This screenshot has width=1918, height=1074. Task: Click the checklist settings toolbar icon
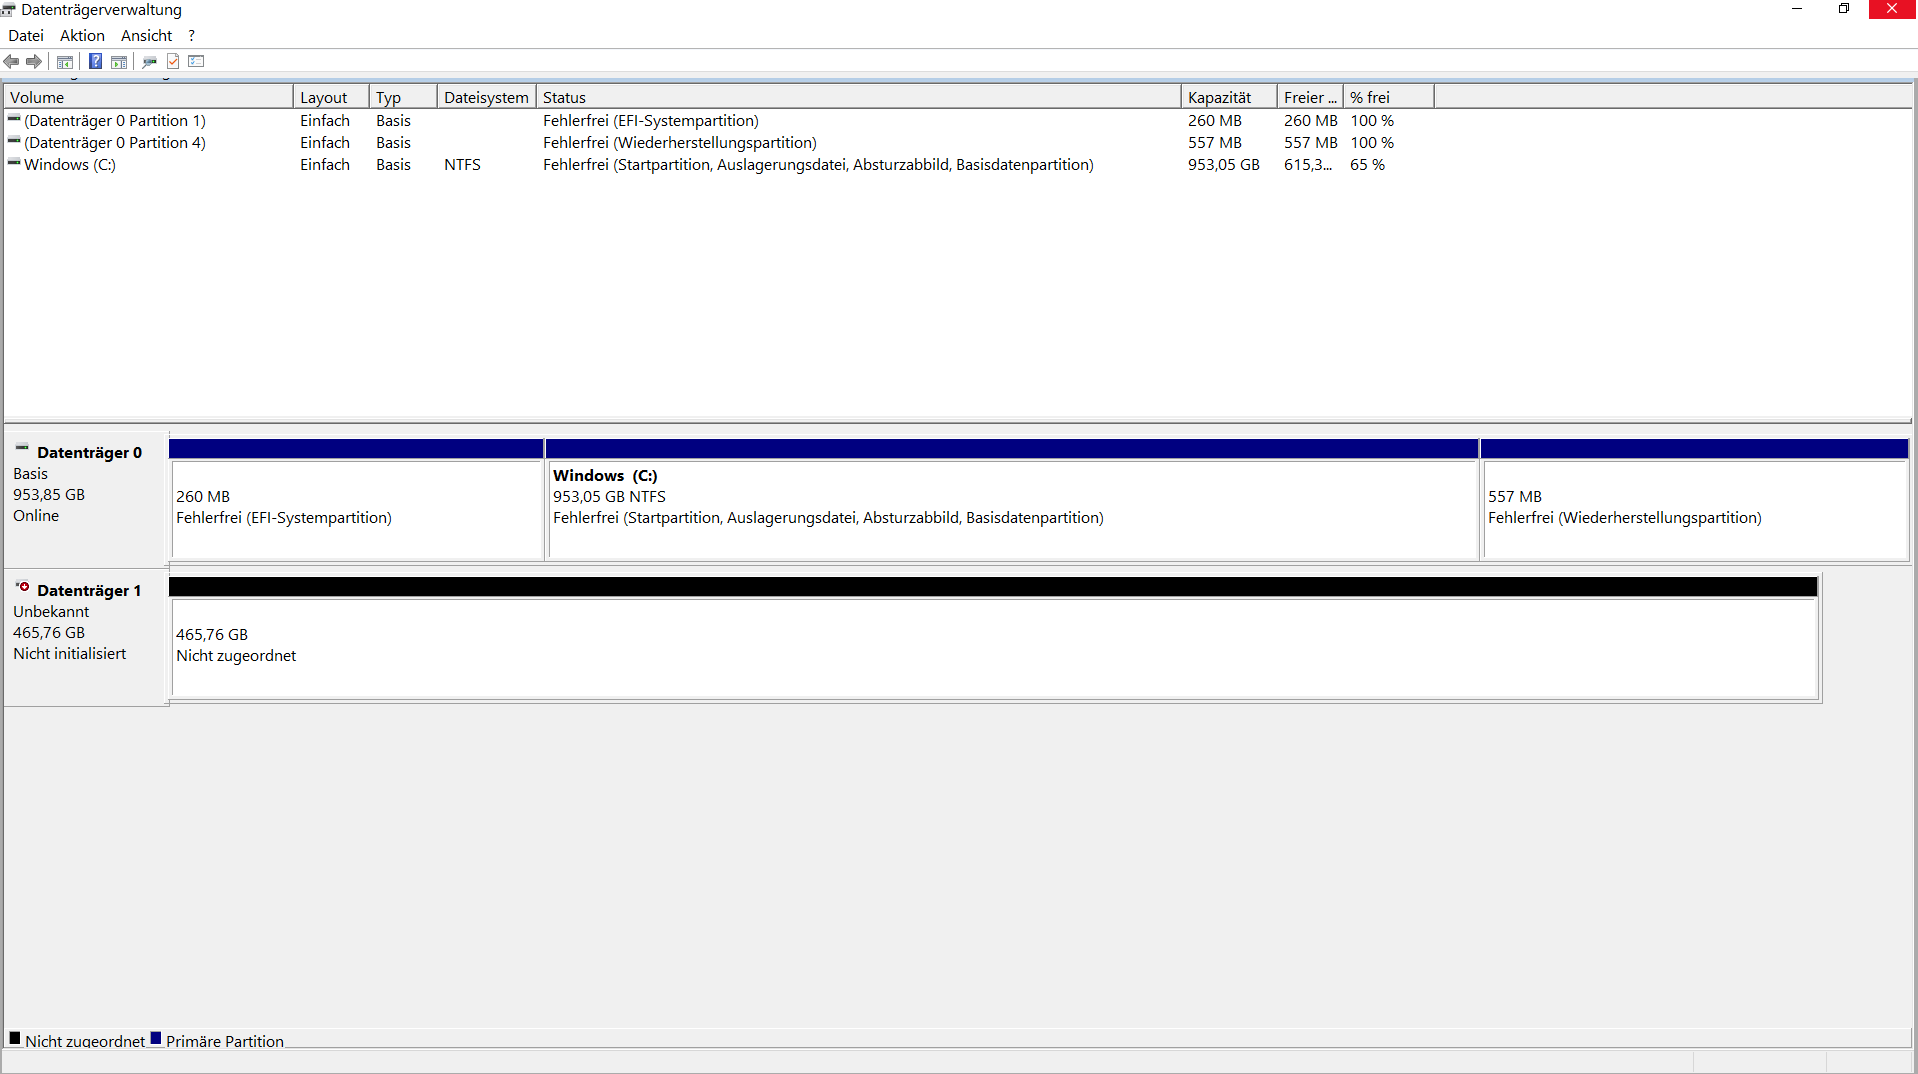[196, 62]
